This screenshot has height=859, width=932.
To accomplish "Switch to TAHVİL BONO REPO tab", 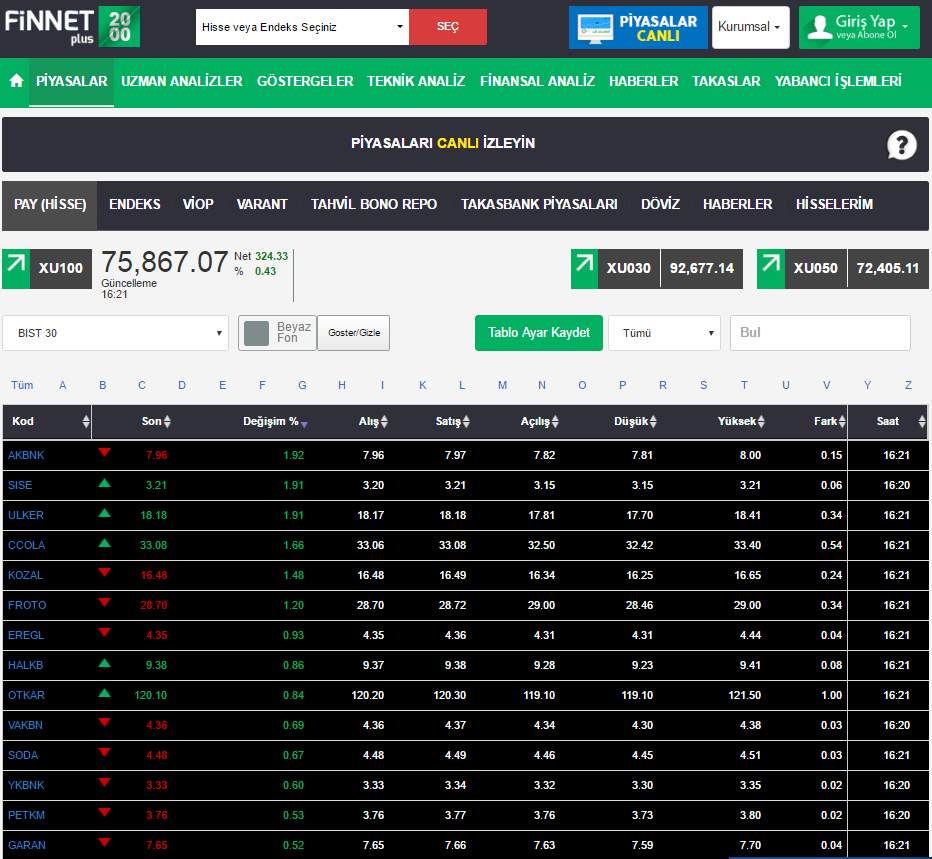I will click(374, 204).
